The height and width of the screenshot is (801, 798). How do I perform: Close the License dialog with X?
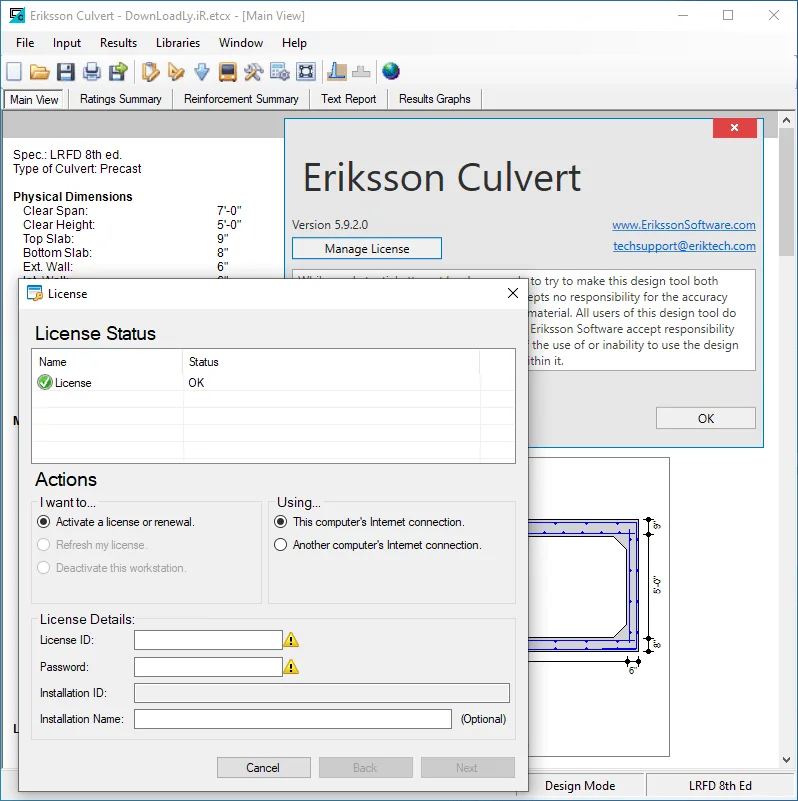(513, 293)
